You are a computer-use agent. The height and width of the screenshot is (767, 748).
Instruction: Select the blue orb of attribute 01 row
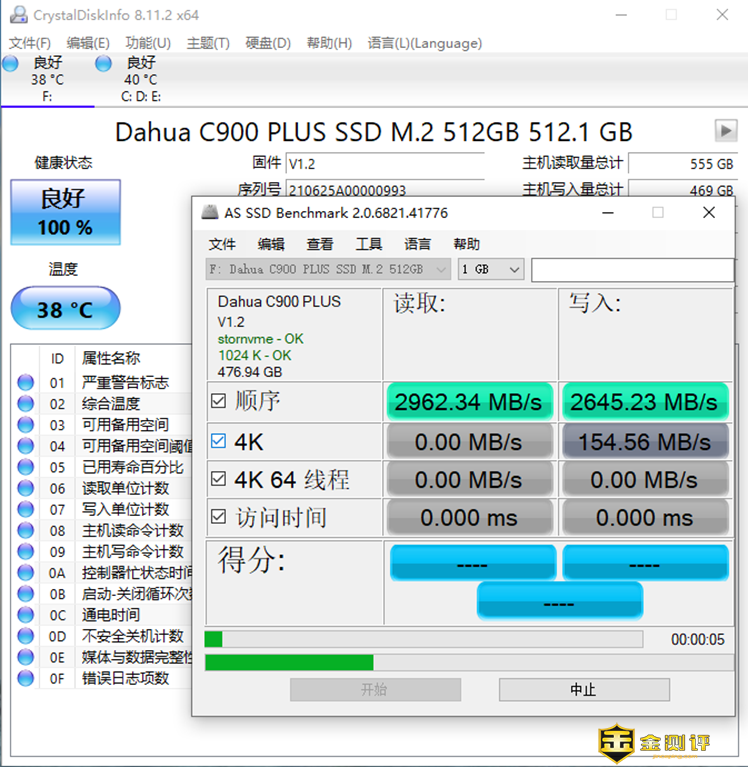pyautogui.click(x=25, y=382)
